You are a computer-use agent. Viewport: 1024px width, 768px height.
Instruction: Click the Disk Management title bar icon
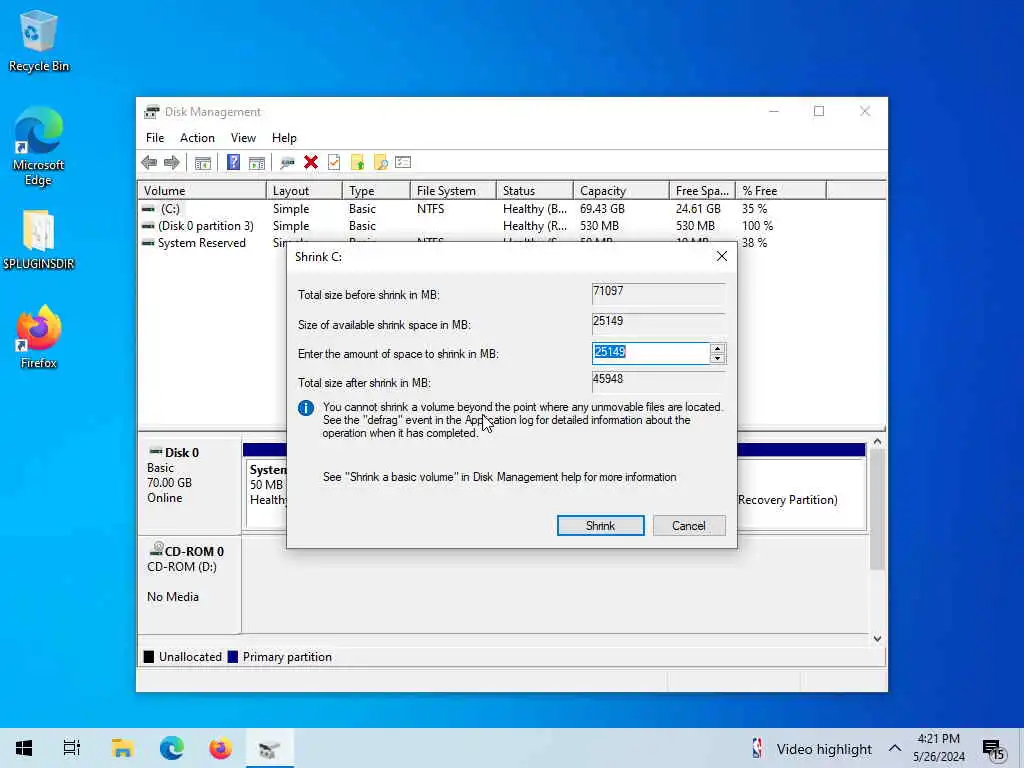point(152,112)
